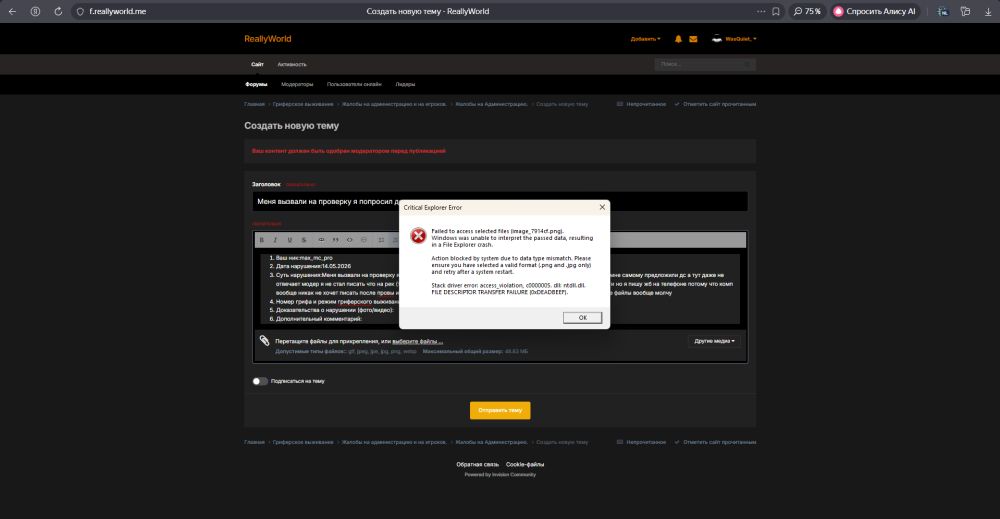Click the Yandex account icon near back arrow
1000x519 pixels.
click(35, 11)
